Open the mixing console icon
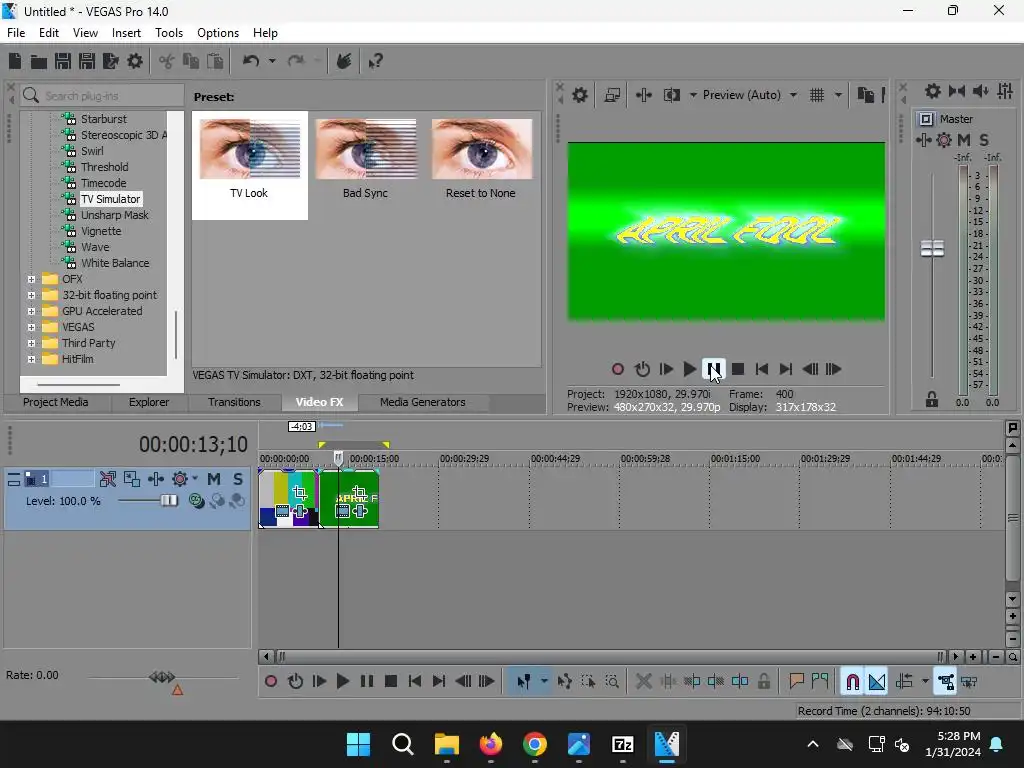 1005,91
